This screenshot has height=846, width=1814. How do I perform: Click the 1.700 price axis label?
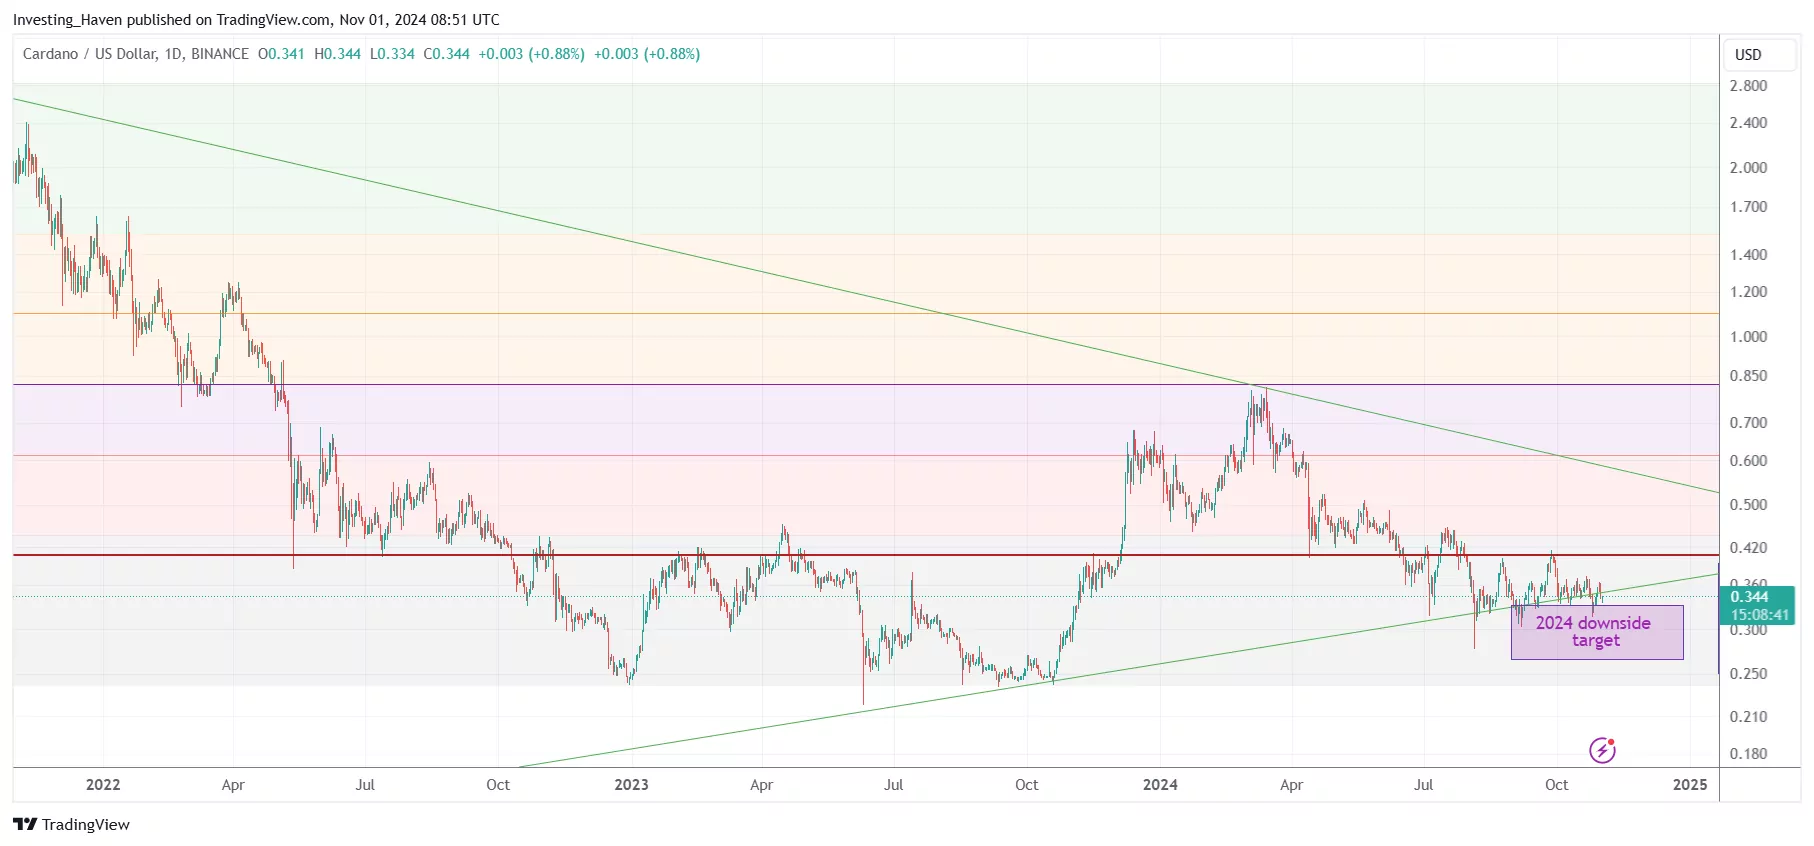1748,207
